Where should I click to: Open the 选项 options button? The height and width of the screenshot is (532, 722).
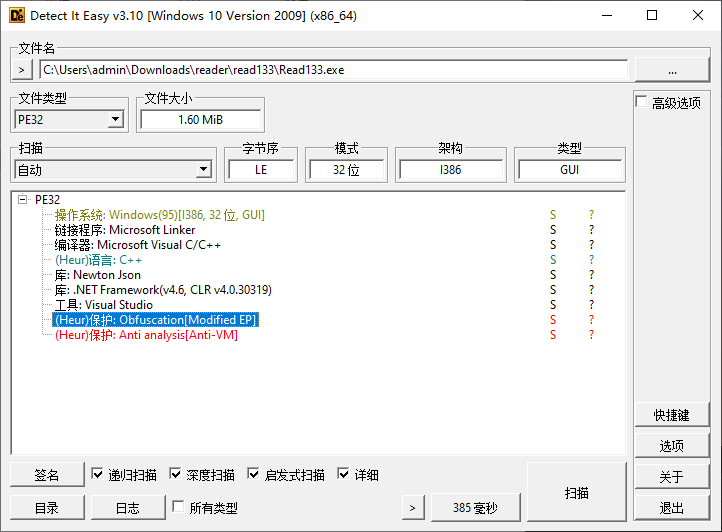click(672, 446)
